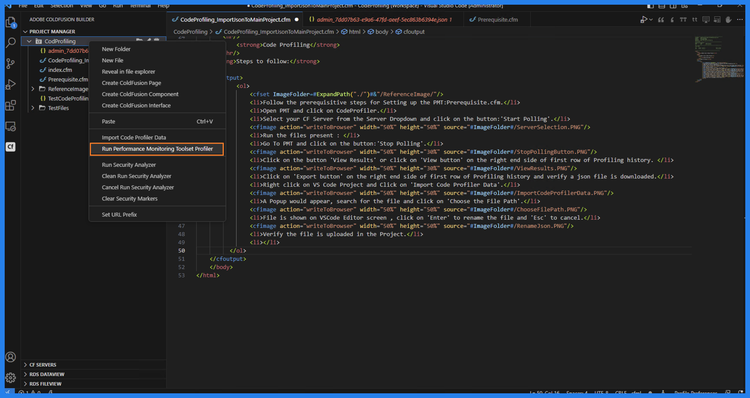Click the hand icon in editor toolbar
Image resolution: width=750 pixels, height=398 pixels.
(x=728, y=20)
